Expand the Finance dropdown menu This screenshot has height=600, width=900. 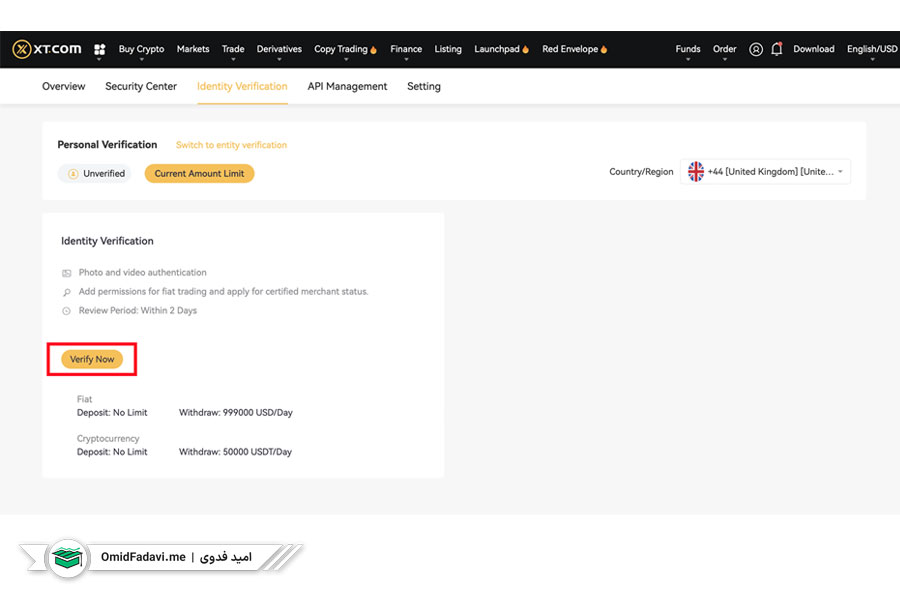coord(406,49)
